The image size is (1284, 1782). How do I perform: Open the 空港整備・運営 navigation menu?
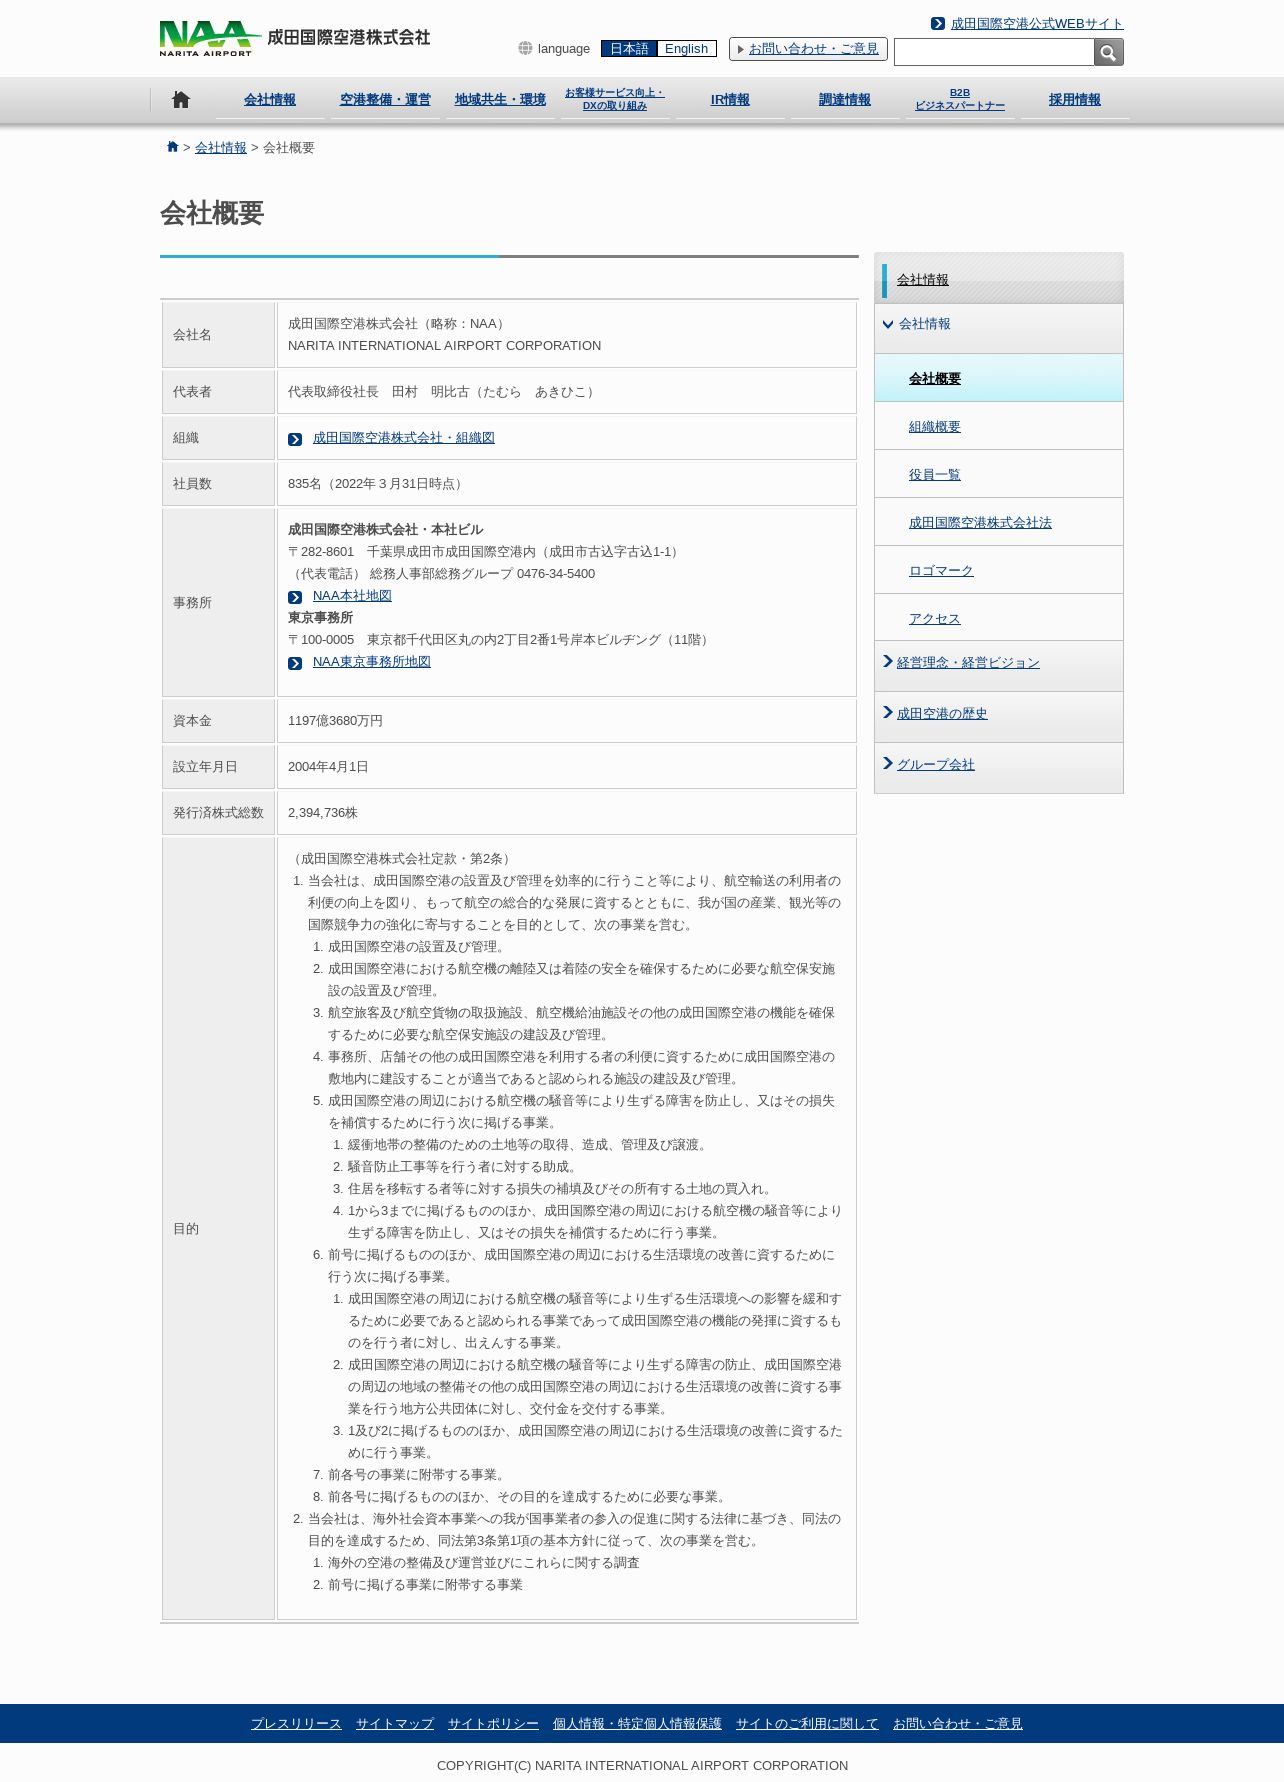pos(385,100)
